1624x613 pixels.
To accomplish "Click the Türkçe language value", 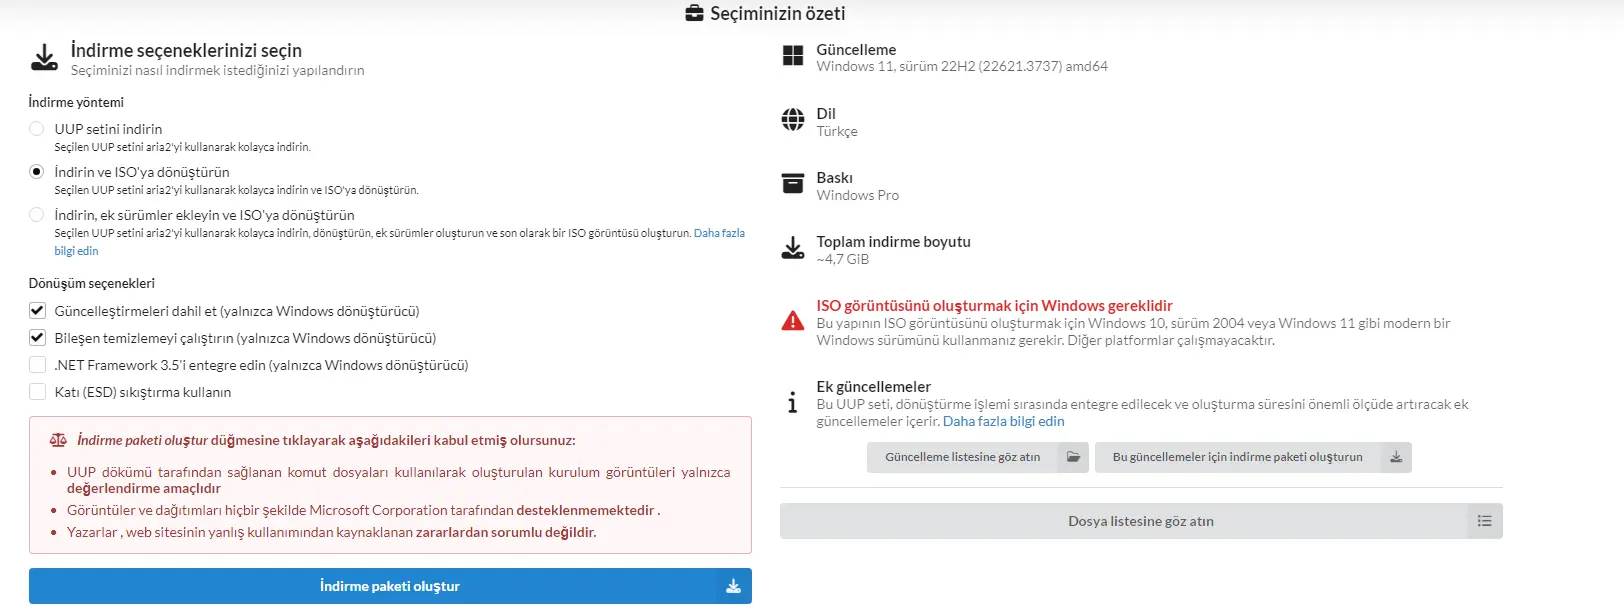I will 837,131.
